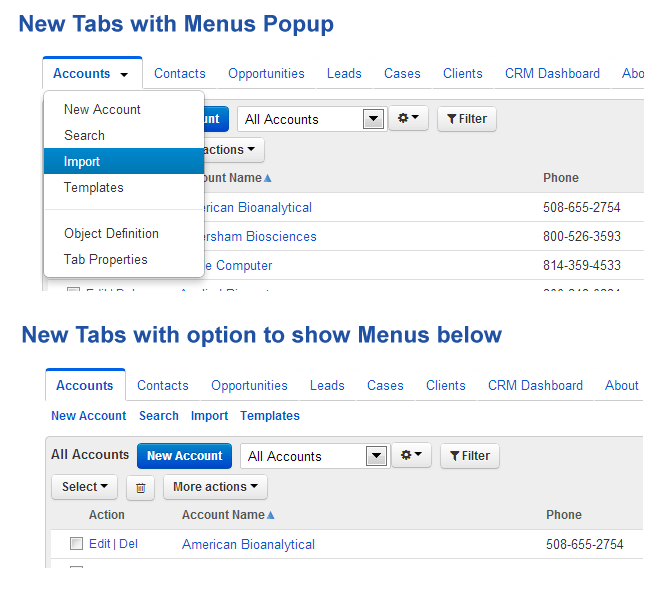Select Object Definition in the popup menu

(111, 233)
